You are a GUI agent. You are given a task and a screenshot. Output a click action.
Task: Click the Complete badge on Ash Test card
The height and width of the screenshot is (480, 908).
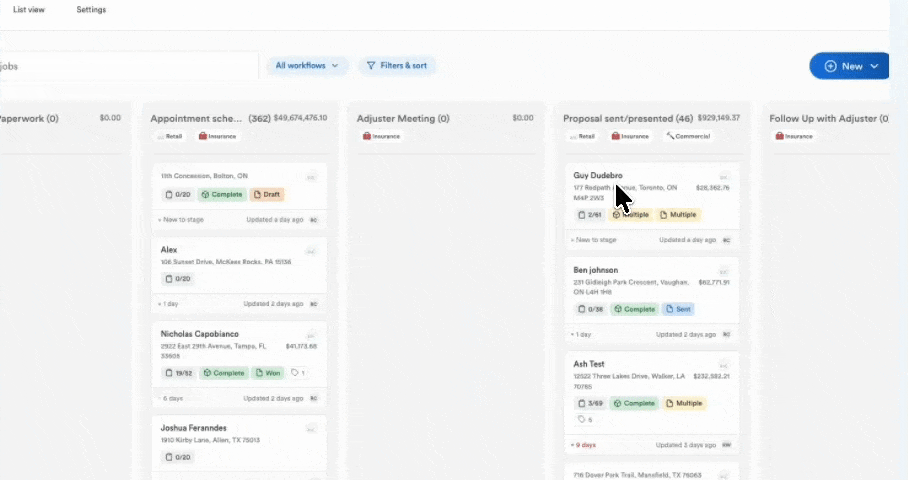point(634,404)
